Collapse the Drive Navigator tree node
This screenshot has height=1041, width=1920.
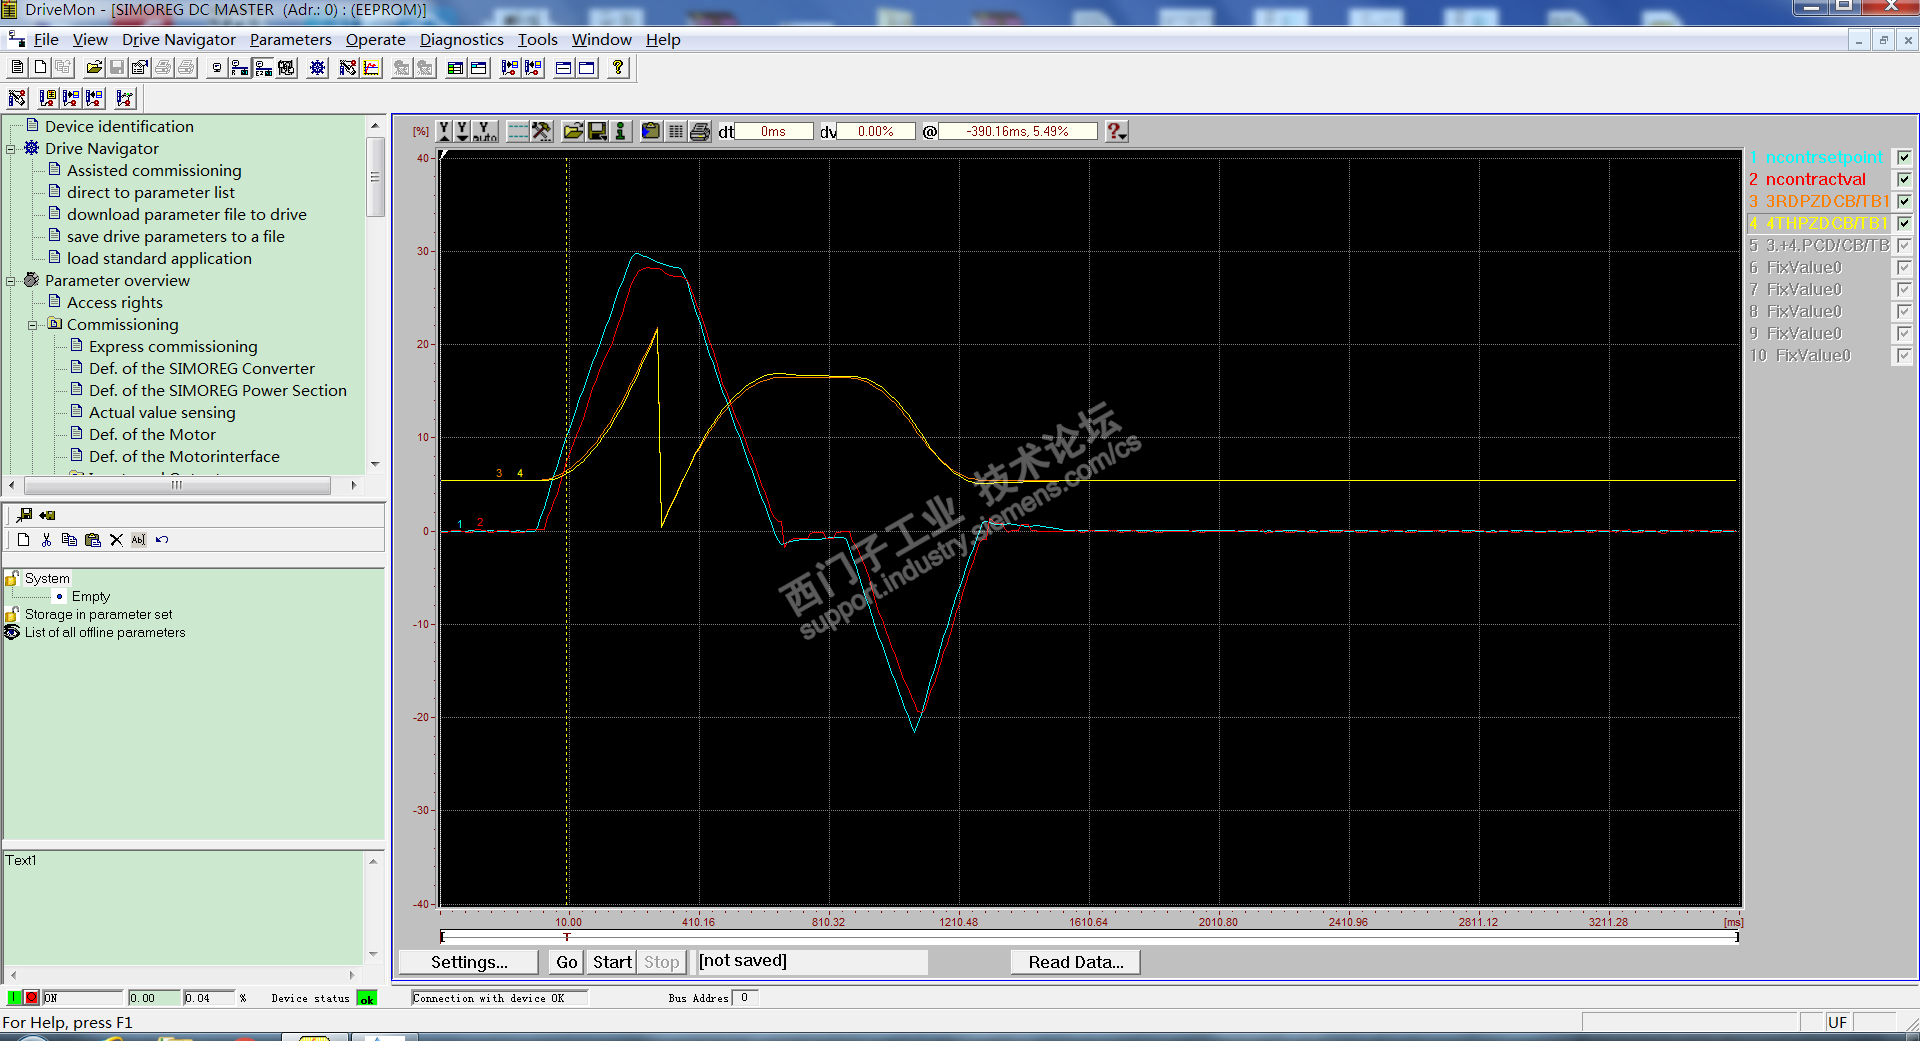click(x=11, y=149)
